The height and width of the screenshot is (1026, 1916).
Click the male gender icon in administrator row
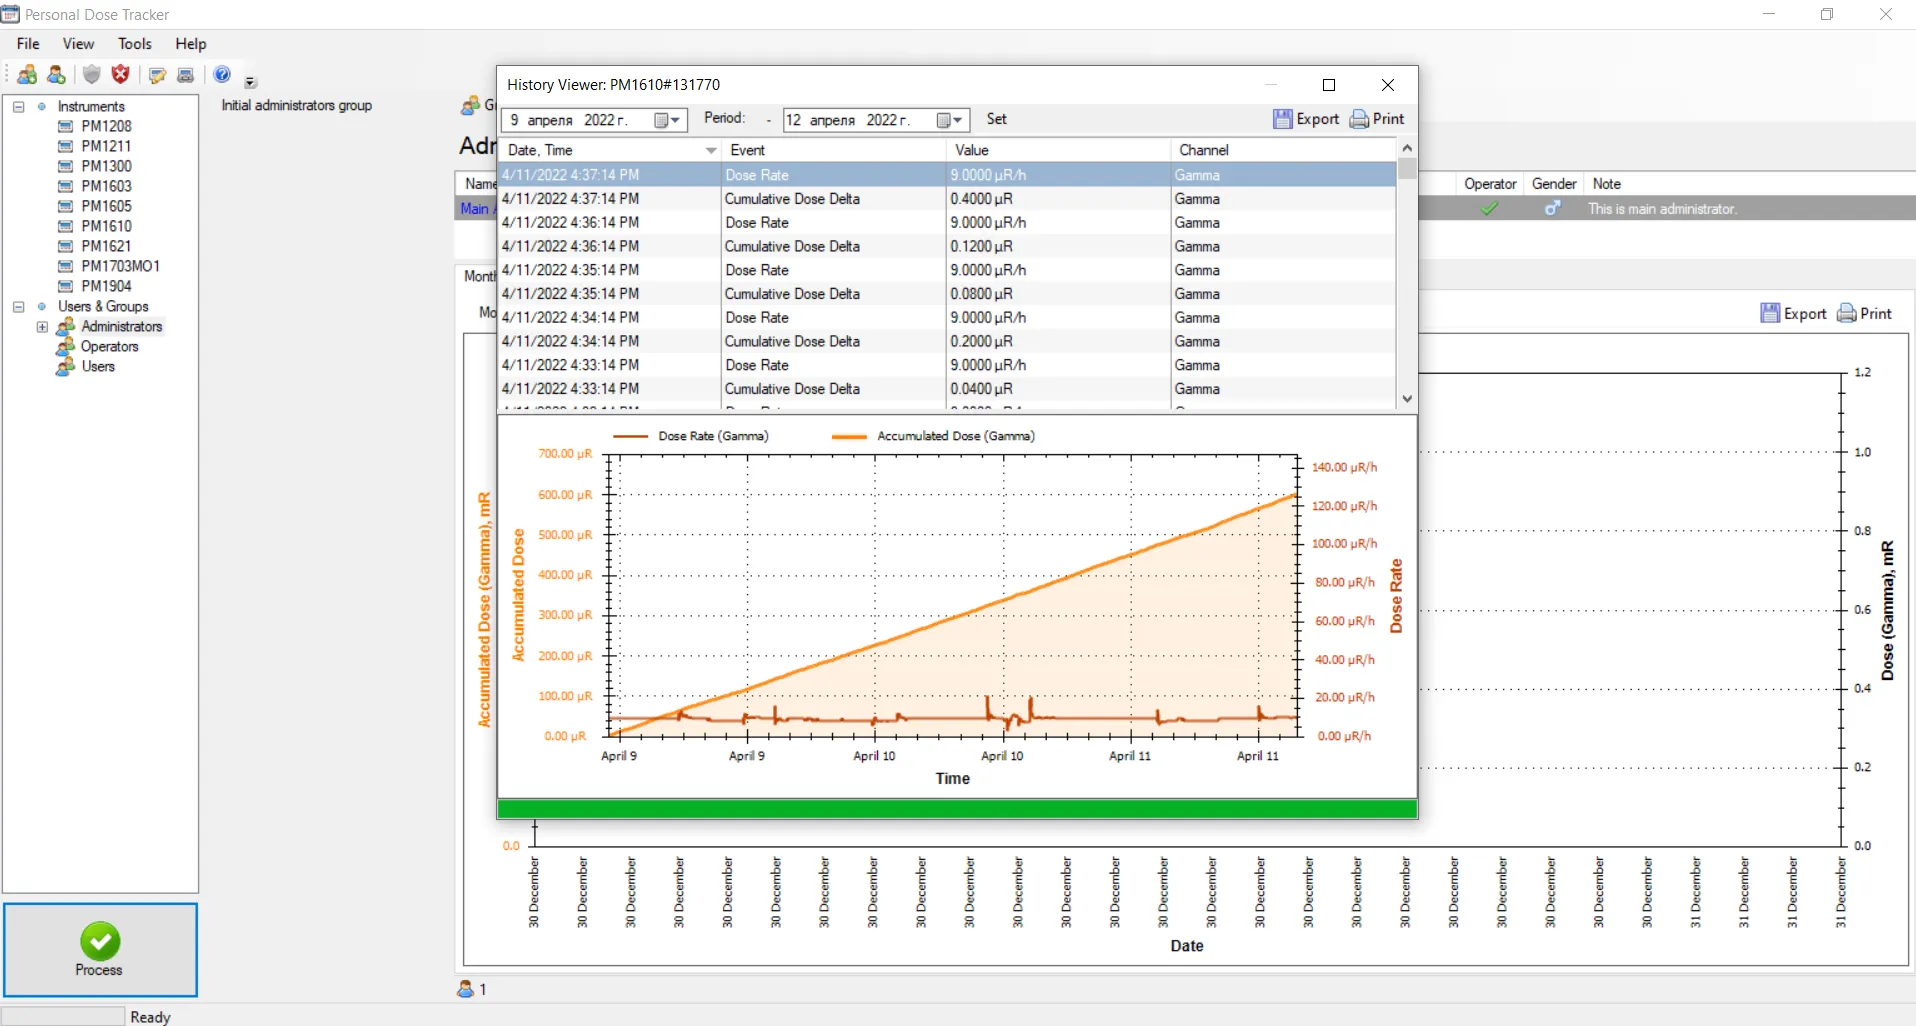coord(1552,208)
